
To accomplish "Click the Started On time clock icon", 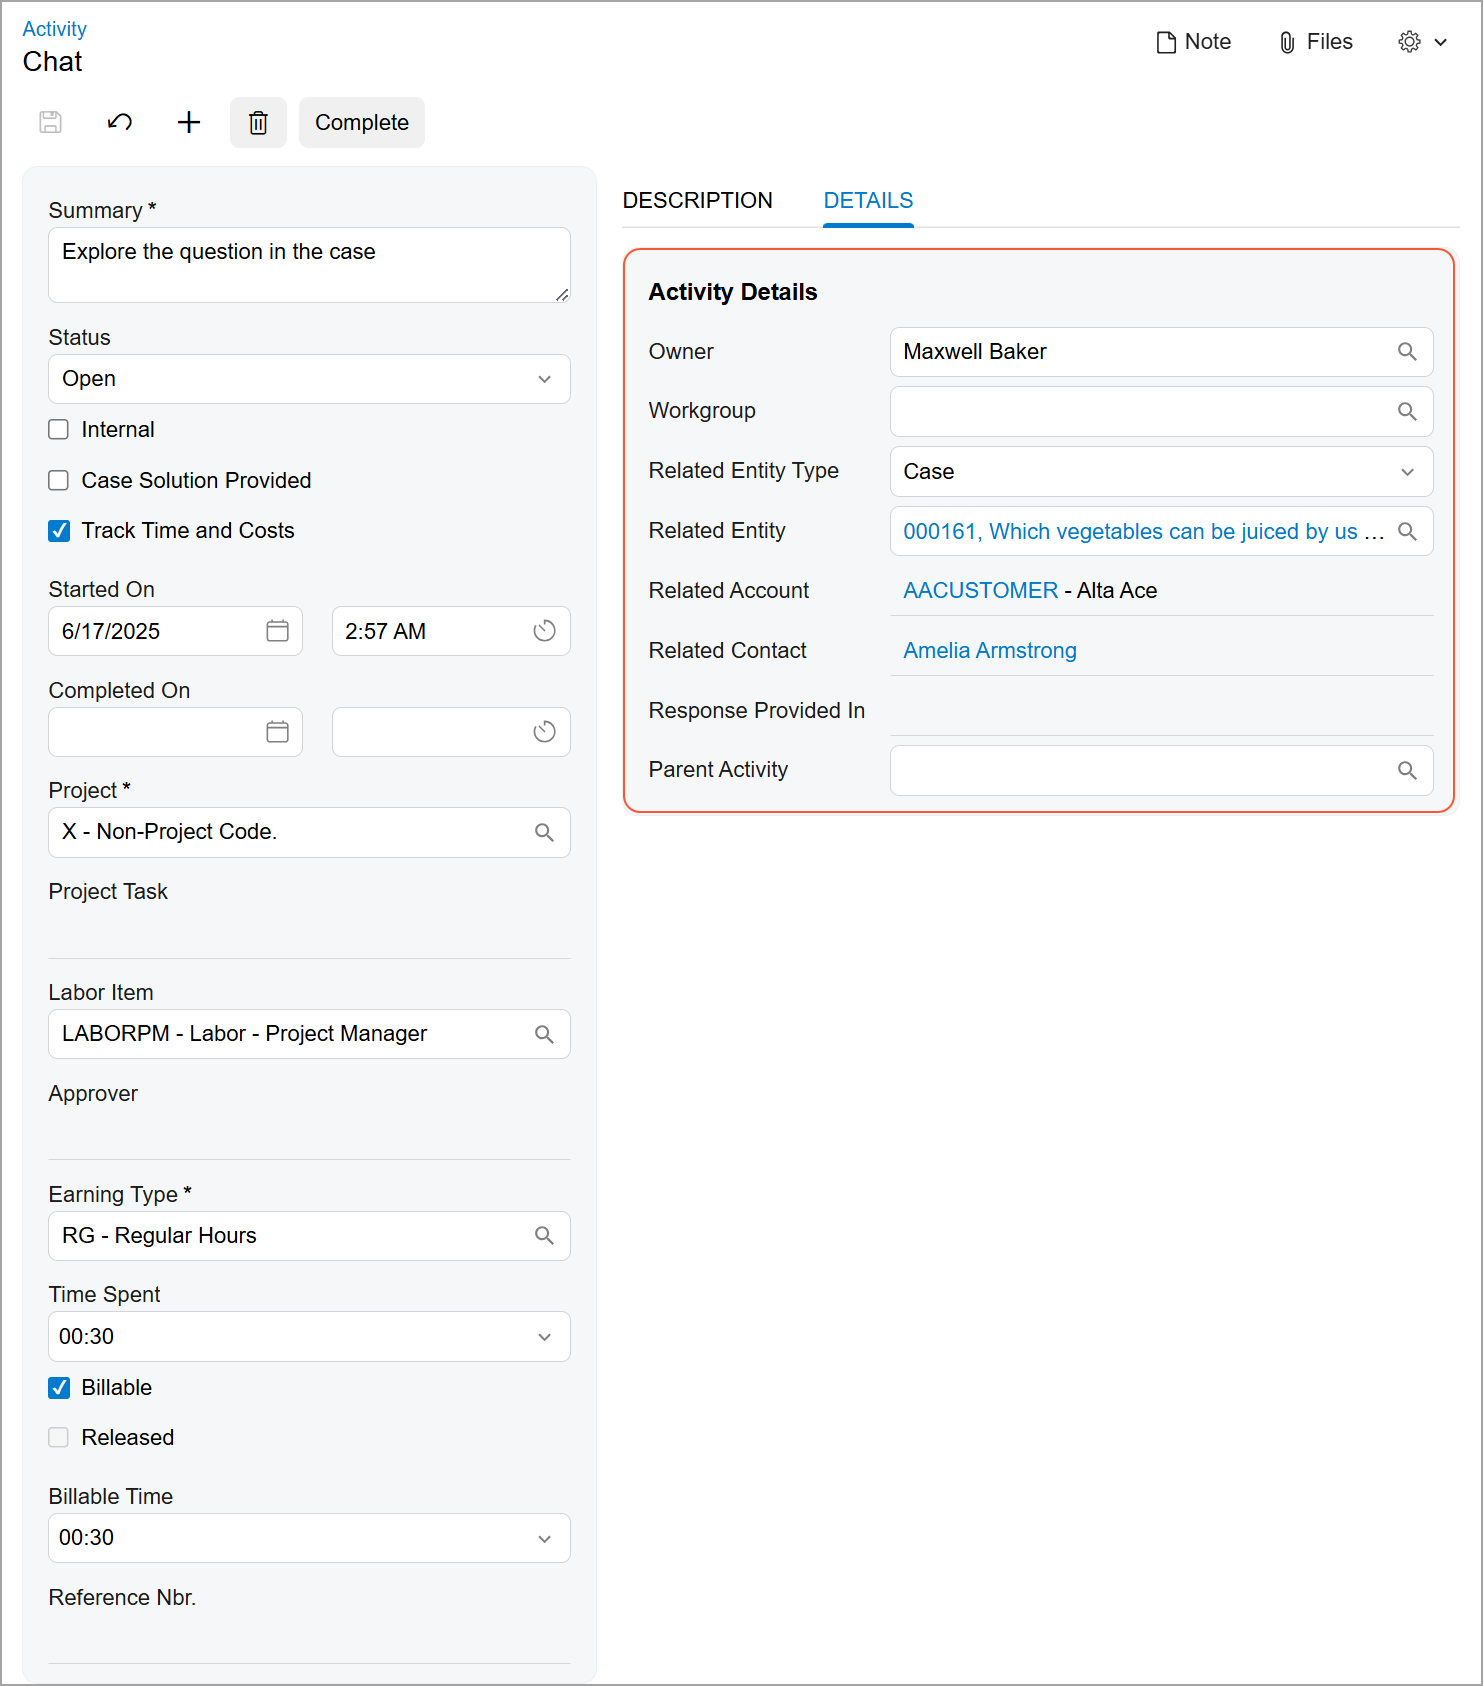I will pos(544,631).
